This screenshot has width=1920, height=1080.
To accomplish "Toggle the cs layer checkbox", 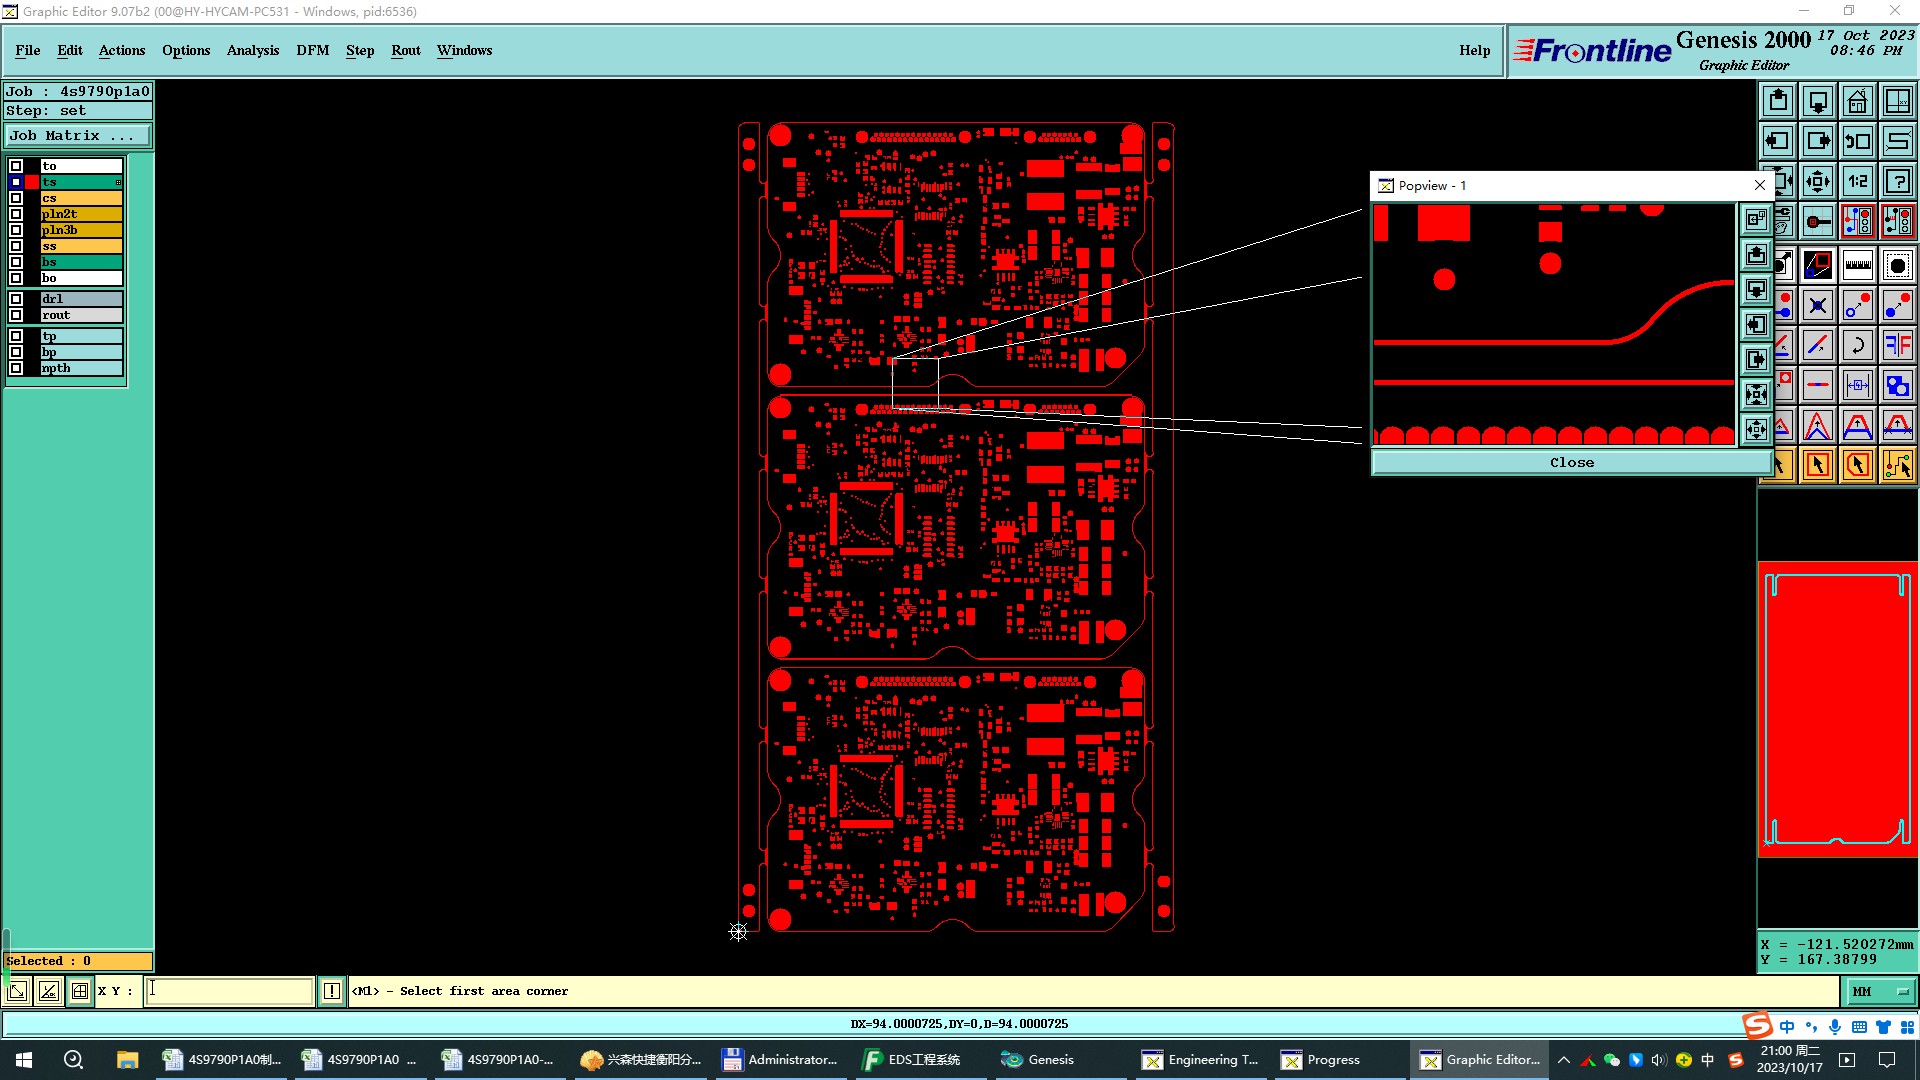I will pos(16,198).
